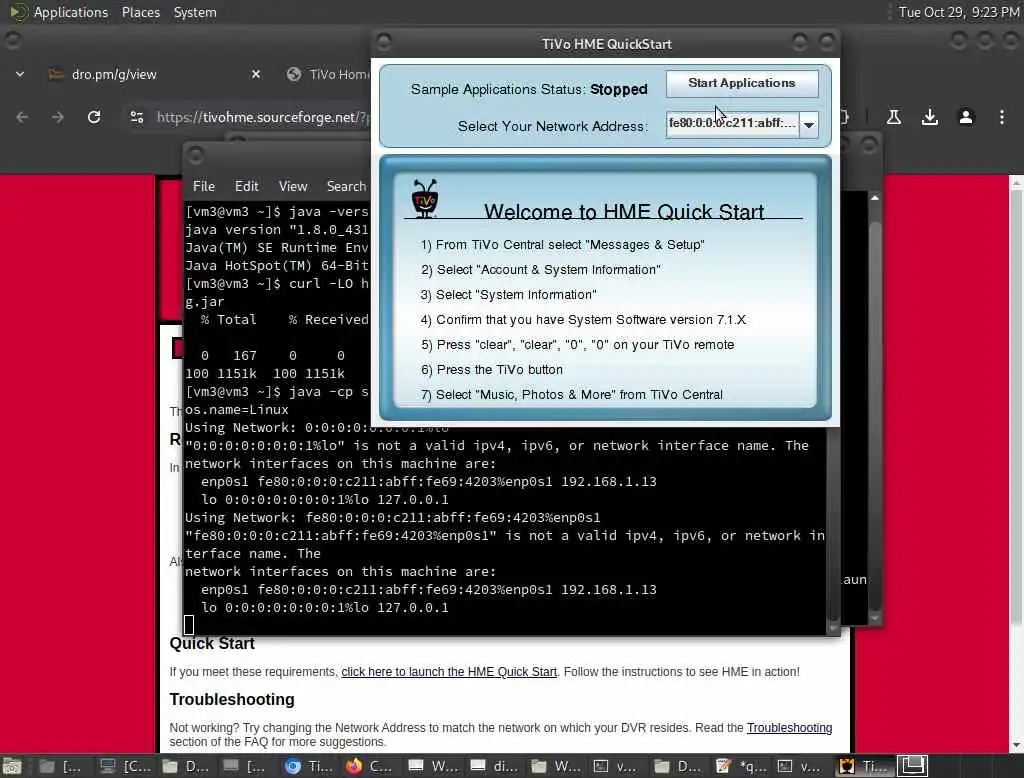
Task: Open the terminal Search menu
Action: pyautogui.click(x=346, y=186)
